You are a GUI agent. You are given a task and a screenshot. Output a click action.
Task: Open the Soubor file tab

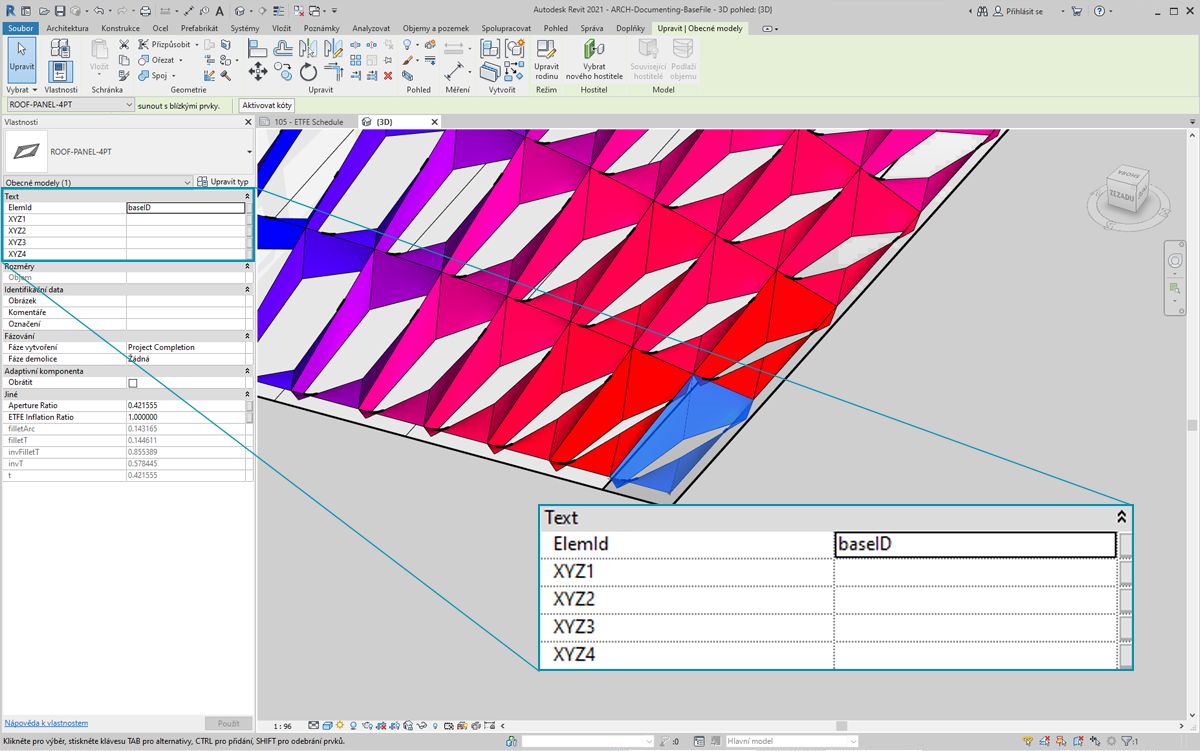click(x=21, y=28)
